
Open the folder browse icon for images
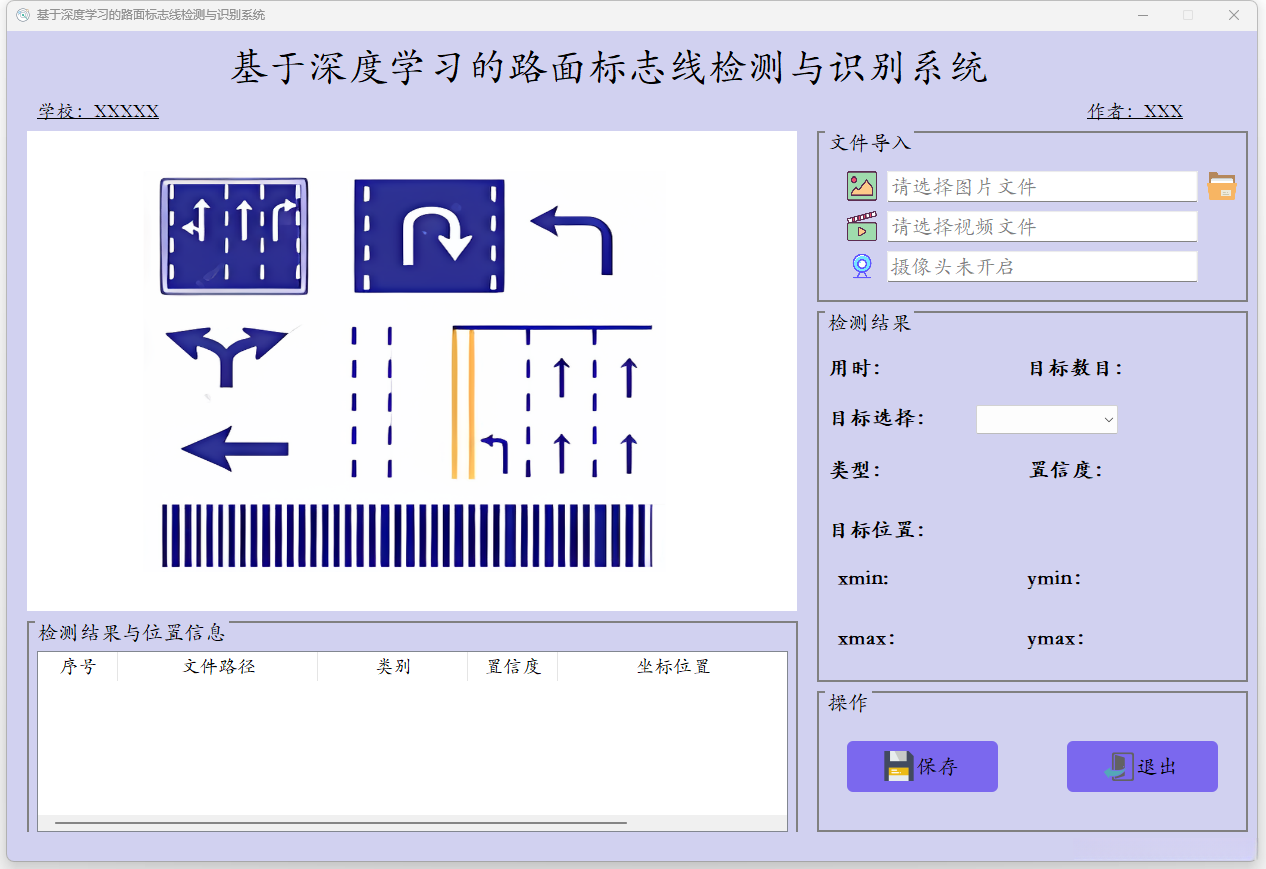(x=1222, y=186)
